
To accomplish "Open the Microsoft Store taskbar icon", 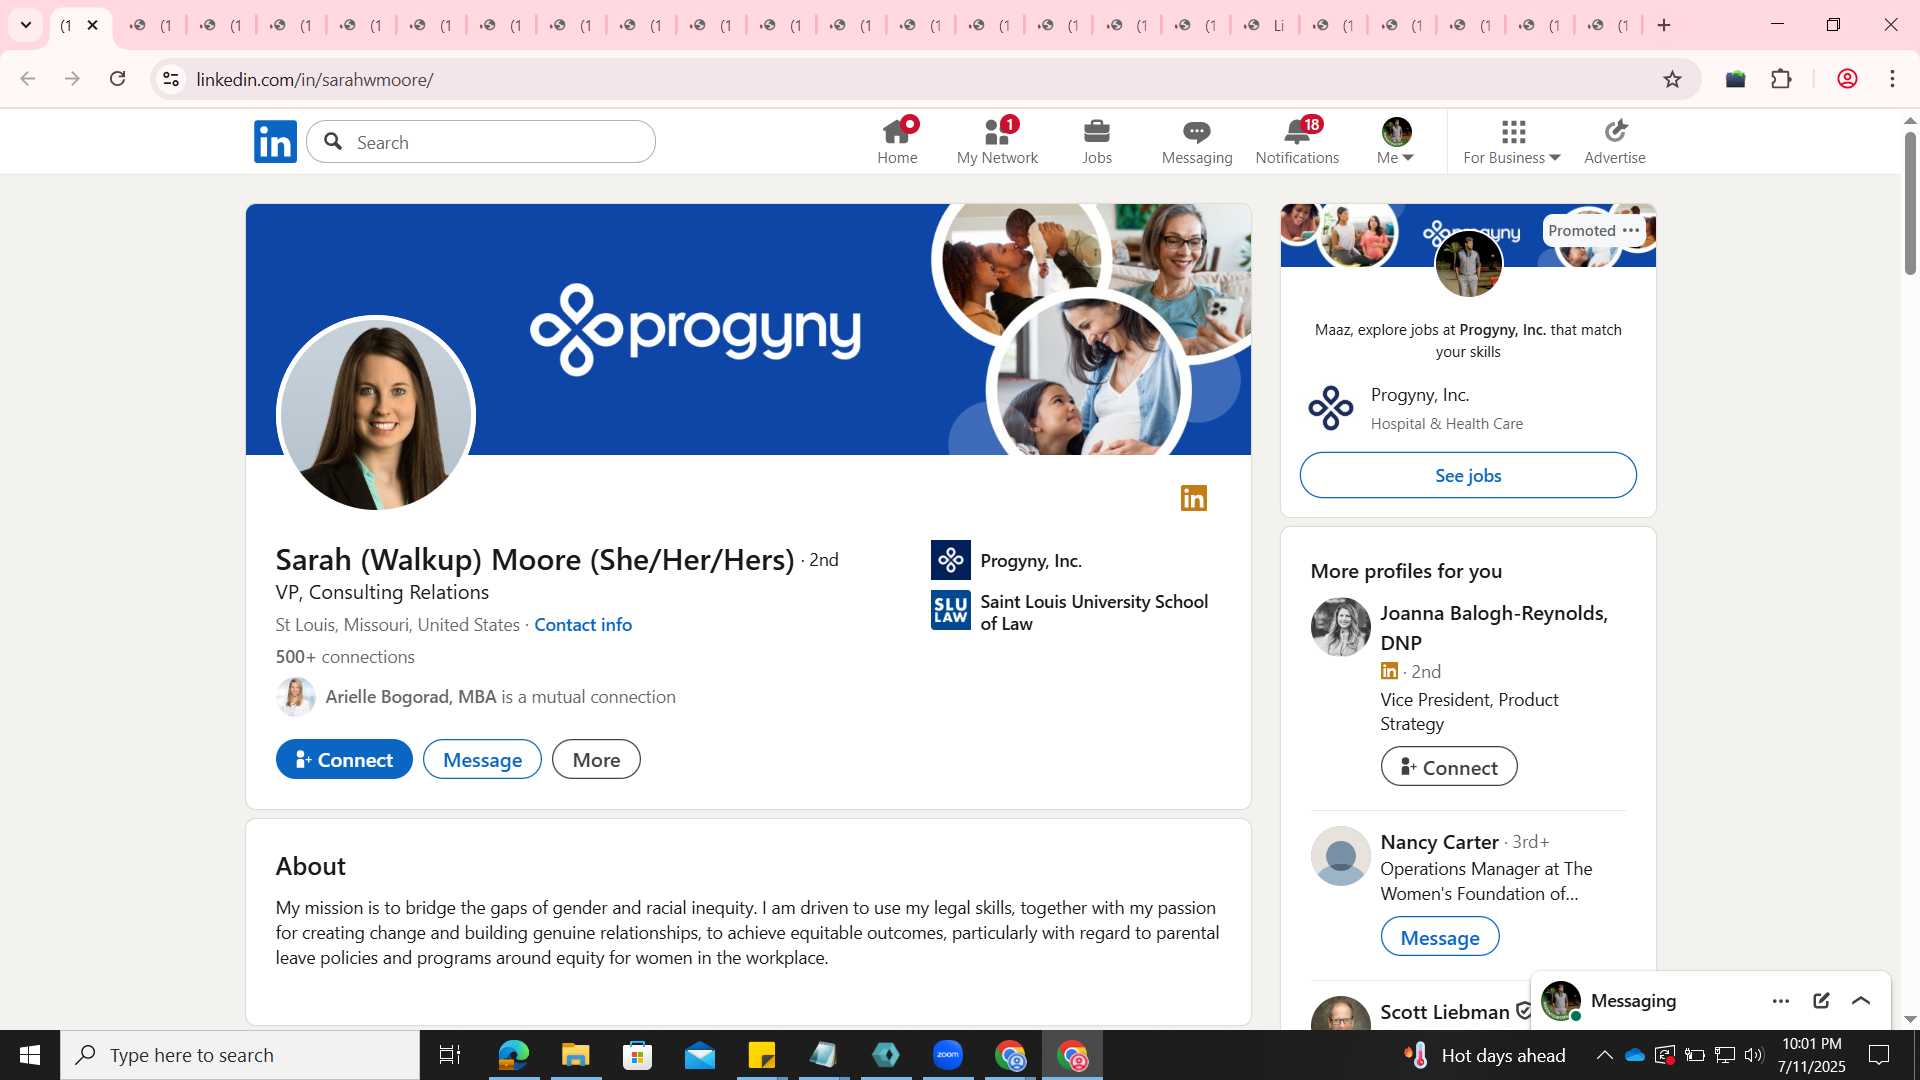I will (x=637, y=1055).
